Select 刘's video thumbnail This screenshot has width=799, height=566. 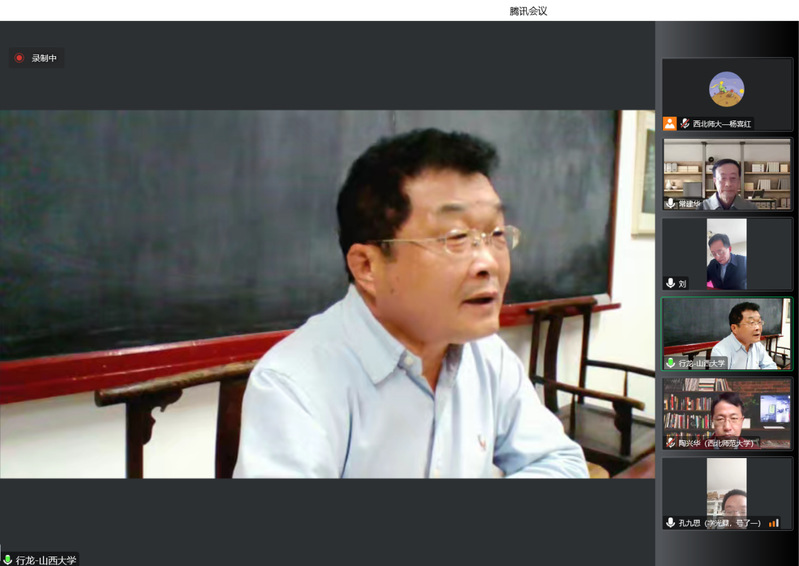tap(727, 252)
